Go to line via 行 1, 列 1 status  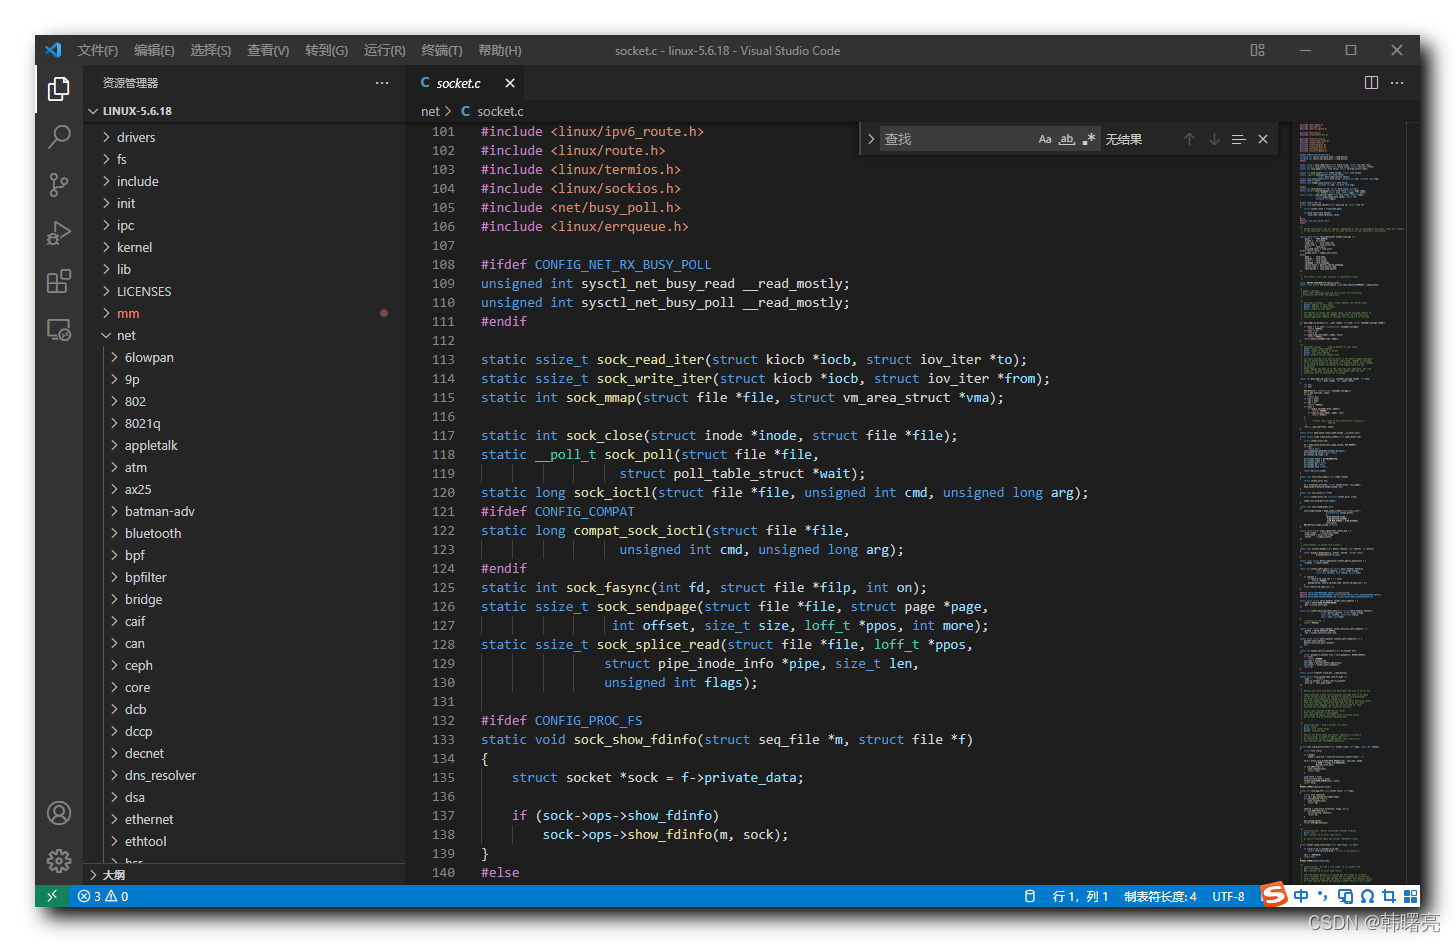(x=1080, y=896)
